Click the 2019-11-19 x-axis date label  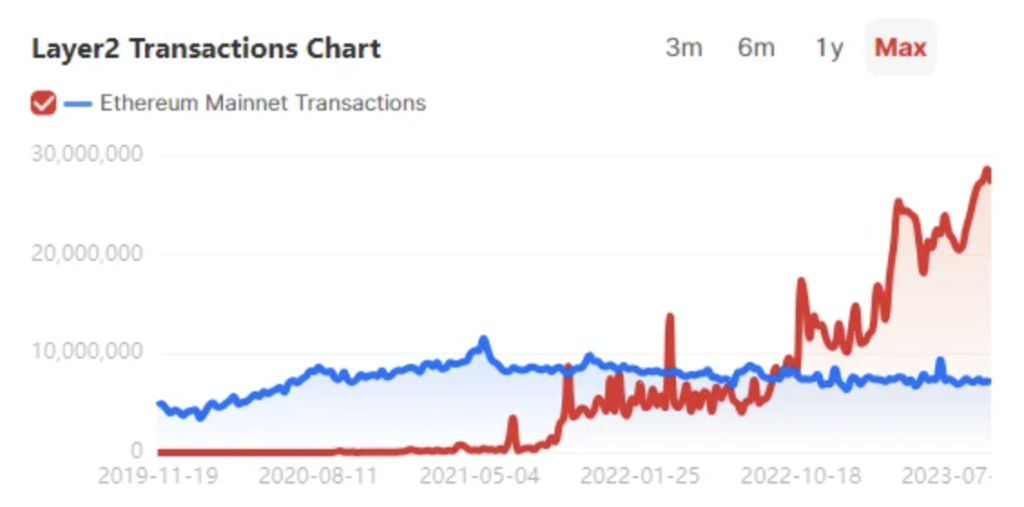[157, 476]
